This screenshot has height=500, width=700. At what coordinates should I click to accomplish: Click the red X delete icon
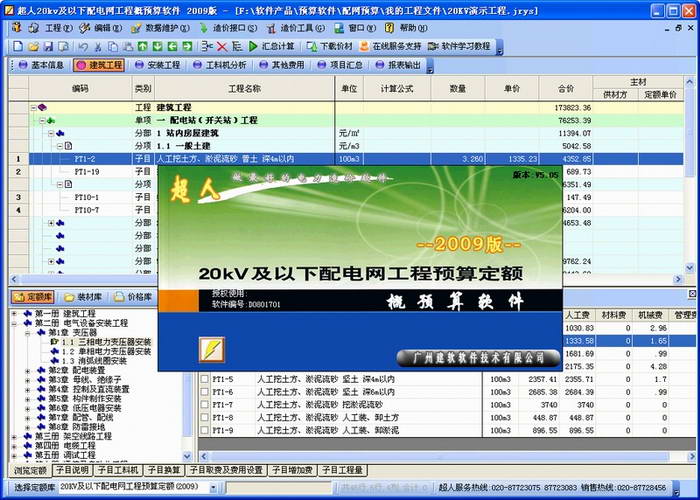click(222, 46)
